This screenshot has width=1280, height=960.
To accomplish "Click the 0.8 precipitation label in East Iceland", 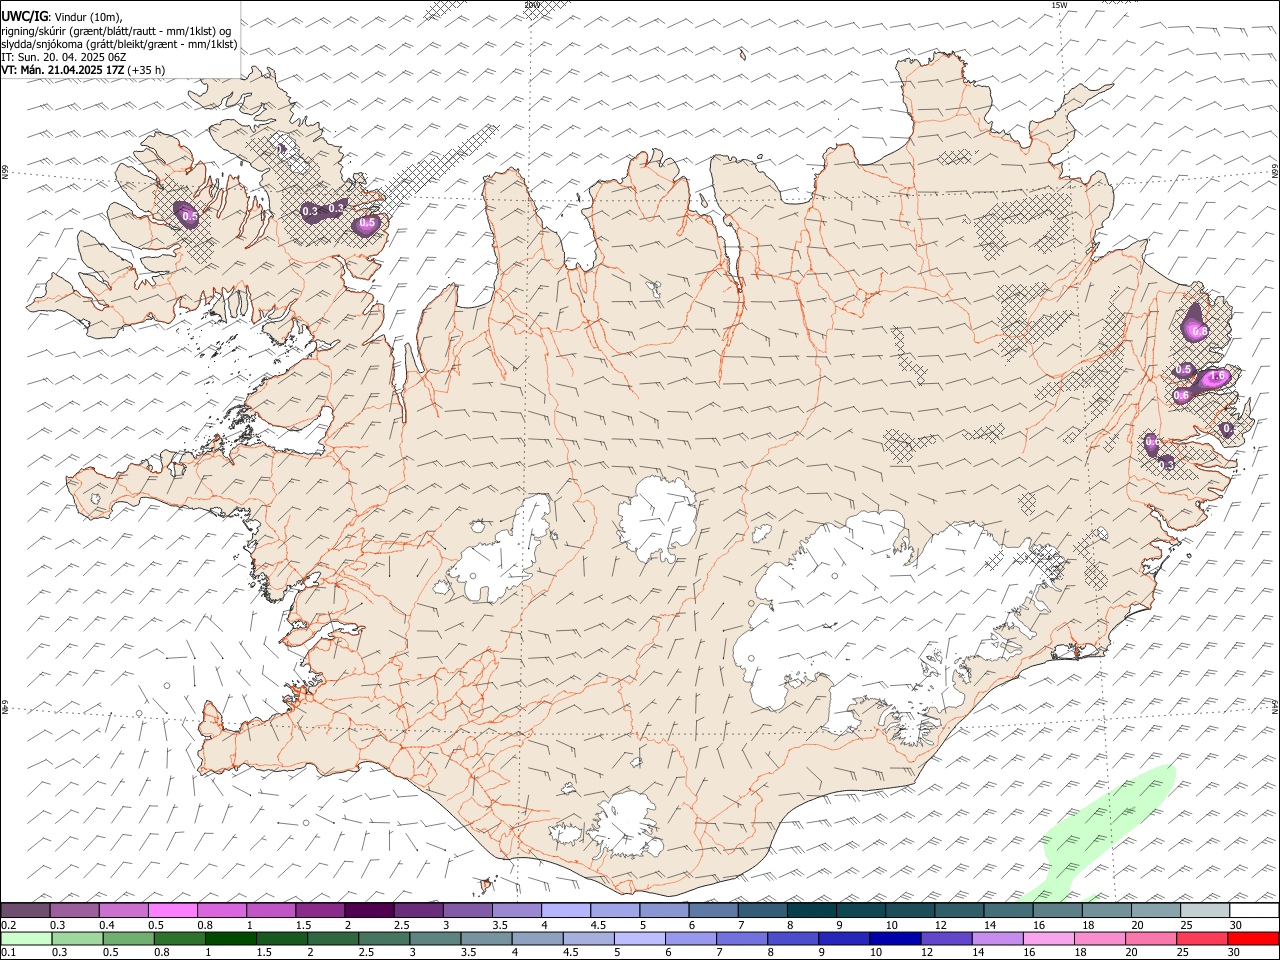I will click(1198, 331).
